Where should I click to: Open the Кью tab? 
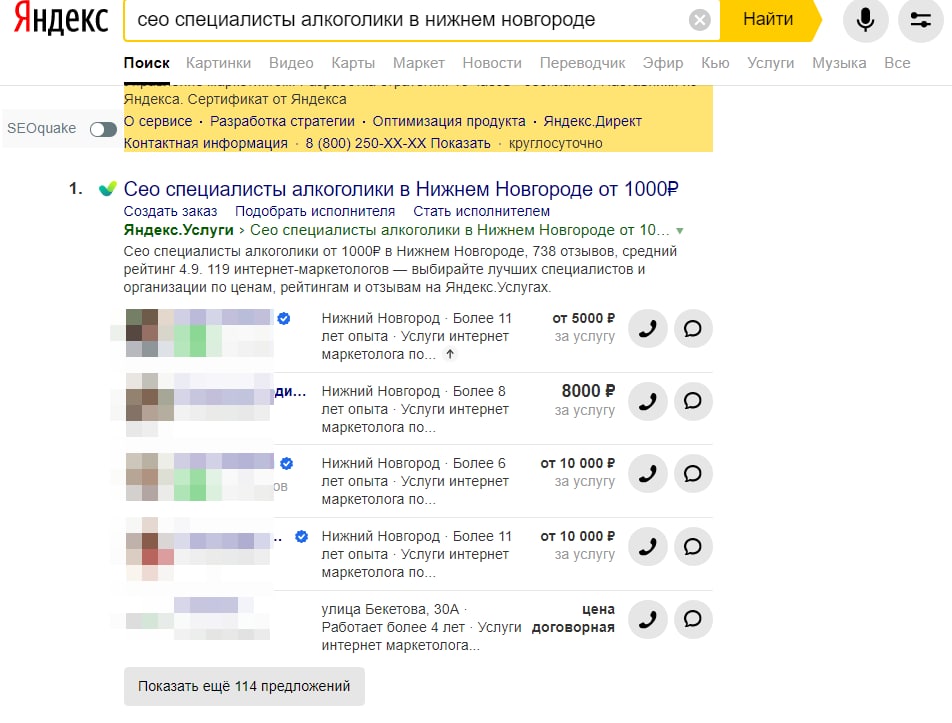[715, 63]
